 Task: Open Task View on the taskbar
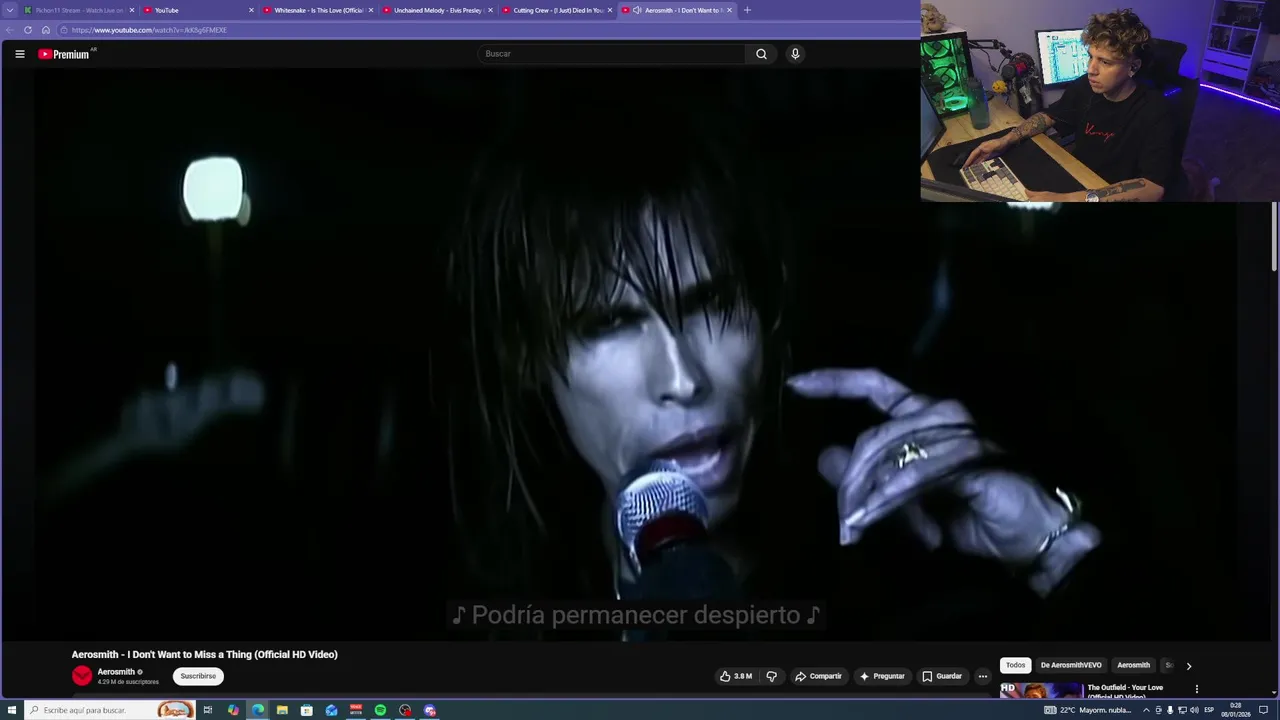(208, 710)
